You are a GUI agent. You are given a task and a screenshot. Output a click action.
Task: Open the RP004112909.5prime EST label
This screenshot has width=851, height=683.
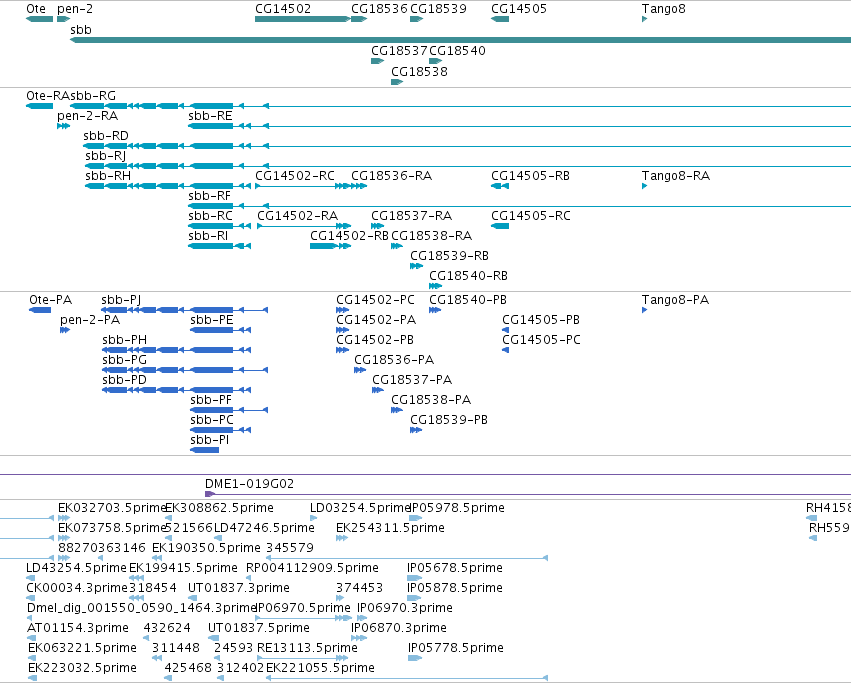pyautogui.click(x=312, y=568)
